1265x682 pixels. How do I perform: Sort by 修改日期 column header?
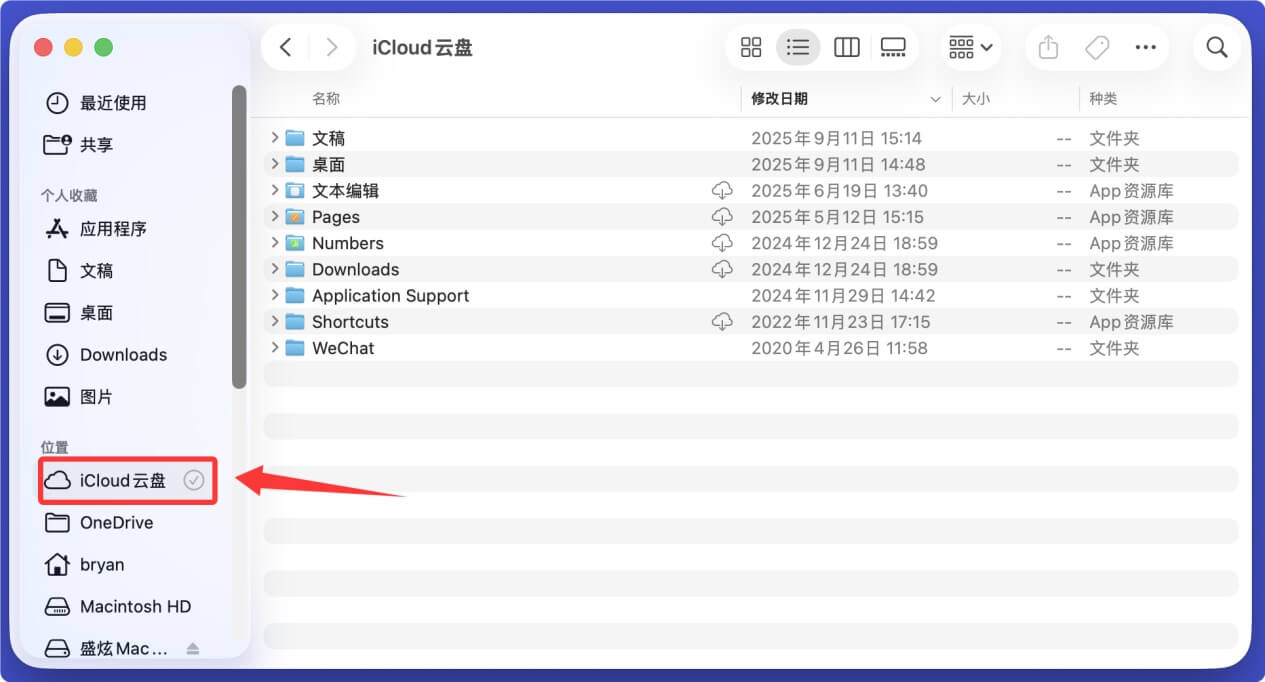click(780, 99)
